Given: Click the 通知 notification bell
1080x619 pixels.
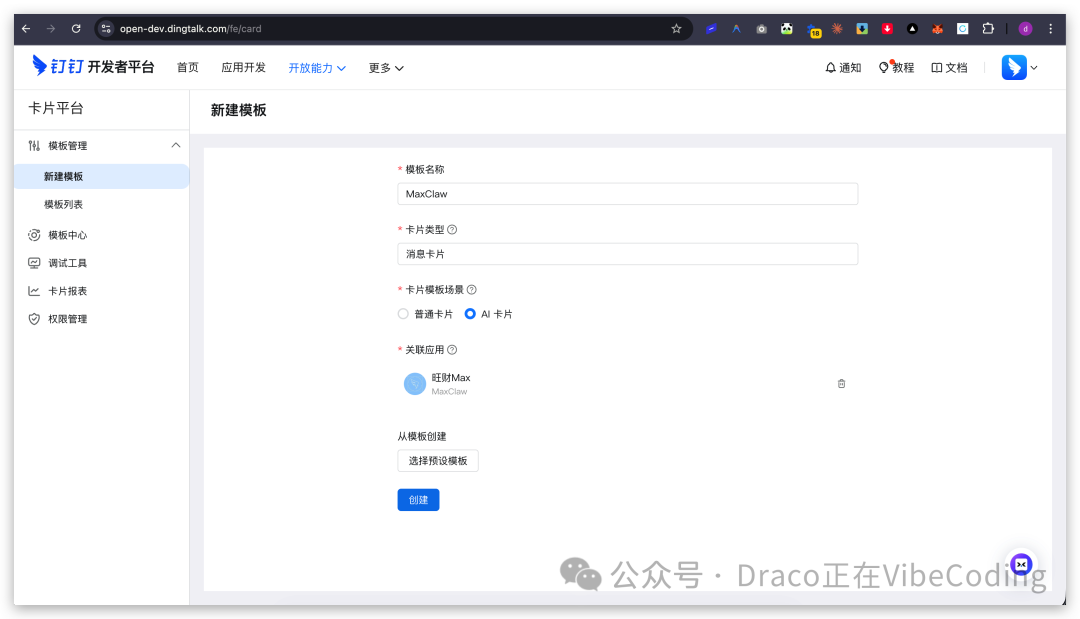Looking at the screenshot, I should 843,67.
